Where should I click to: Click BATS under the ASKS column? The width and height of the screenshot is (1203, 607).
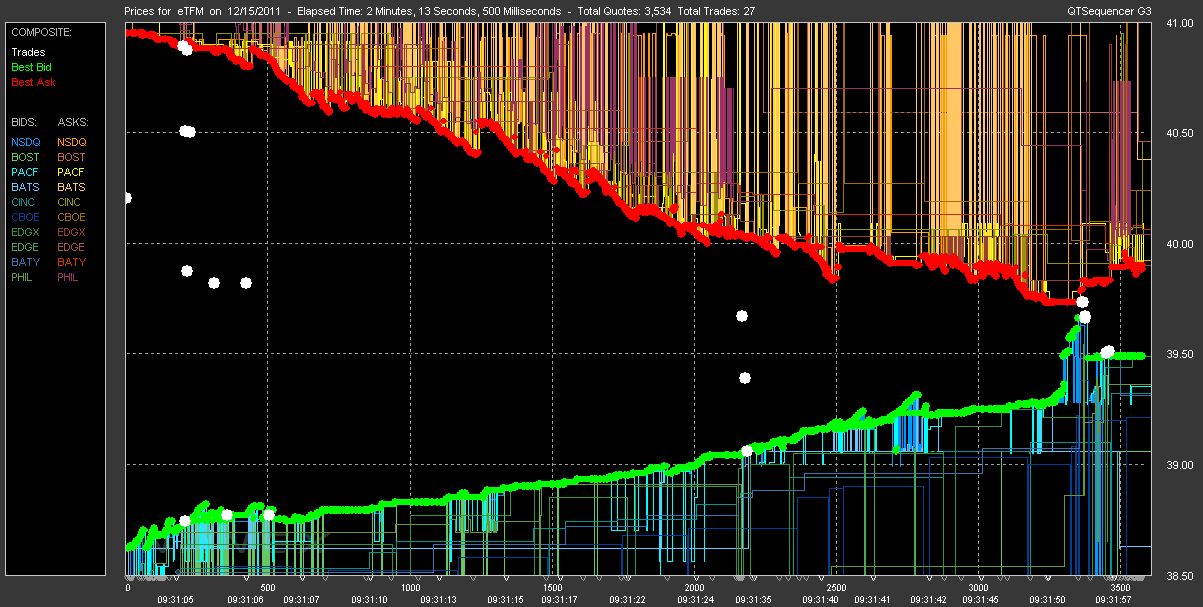[x=72, y=187]
